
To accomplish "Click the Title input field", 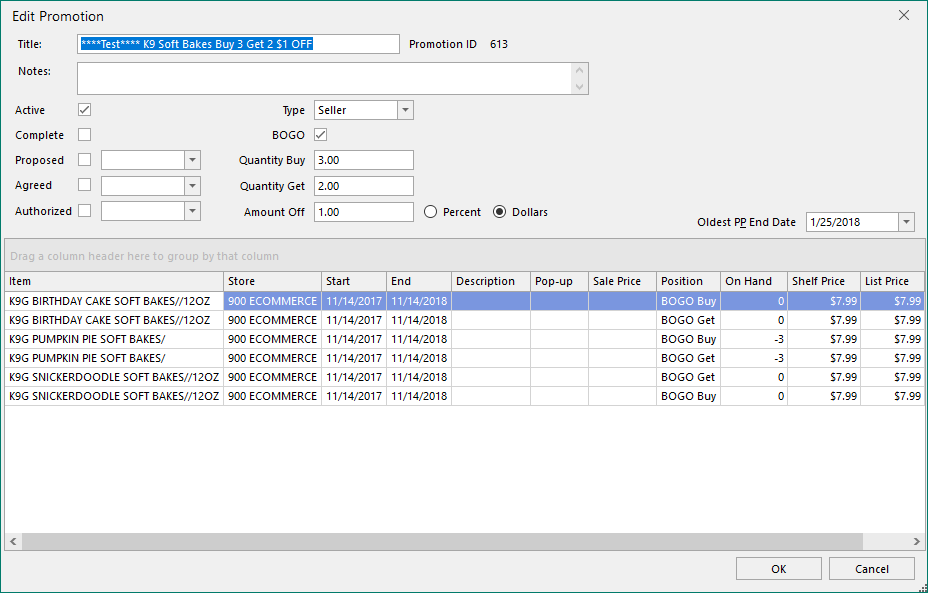I will pyautogui.click(x=238, y=44).
